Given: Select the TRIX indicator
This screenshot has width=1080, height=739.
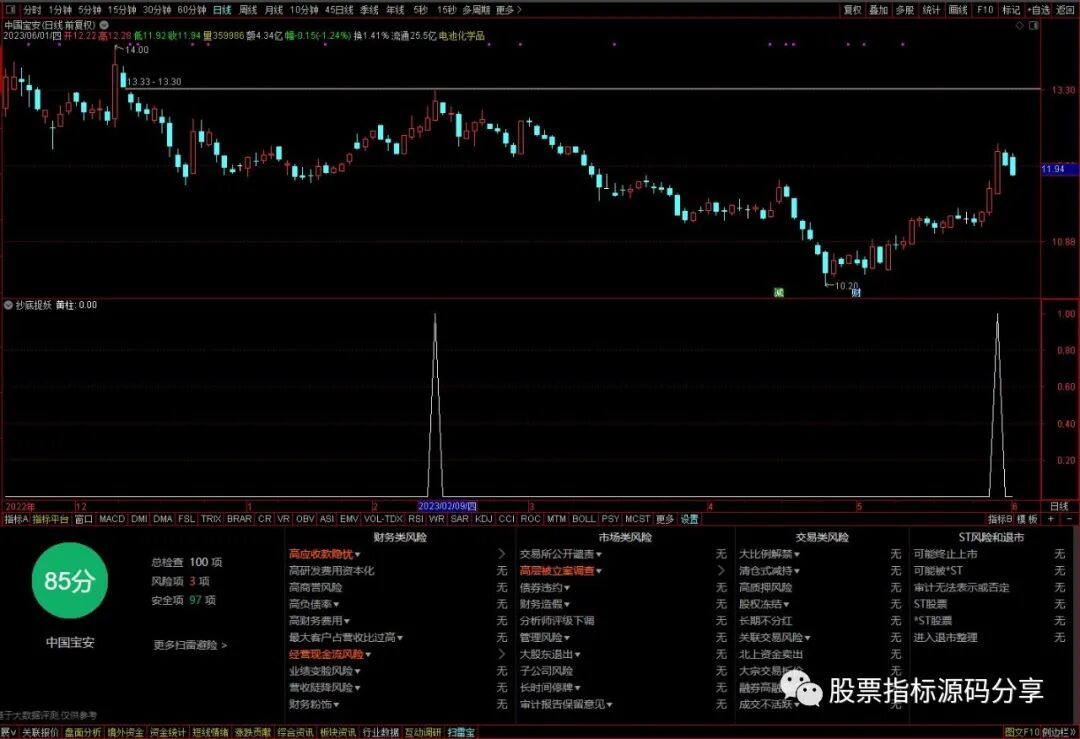Looking at the screenshot, I should [211, 519].
